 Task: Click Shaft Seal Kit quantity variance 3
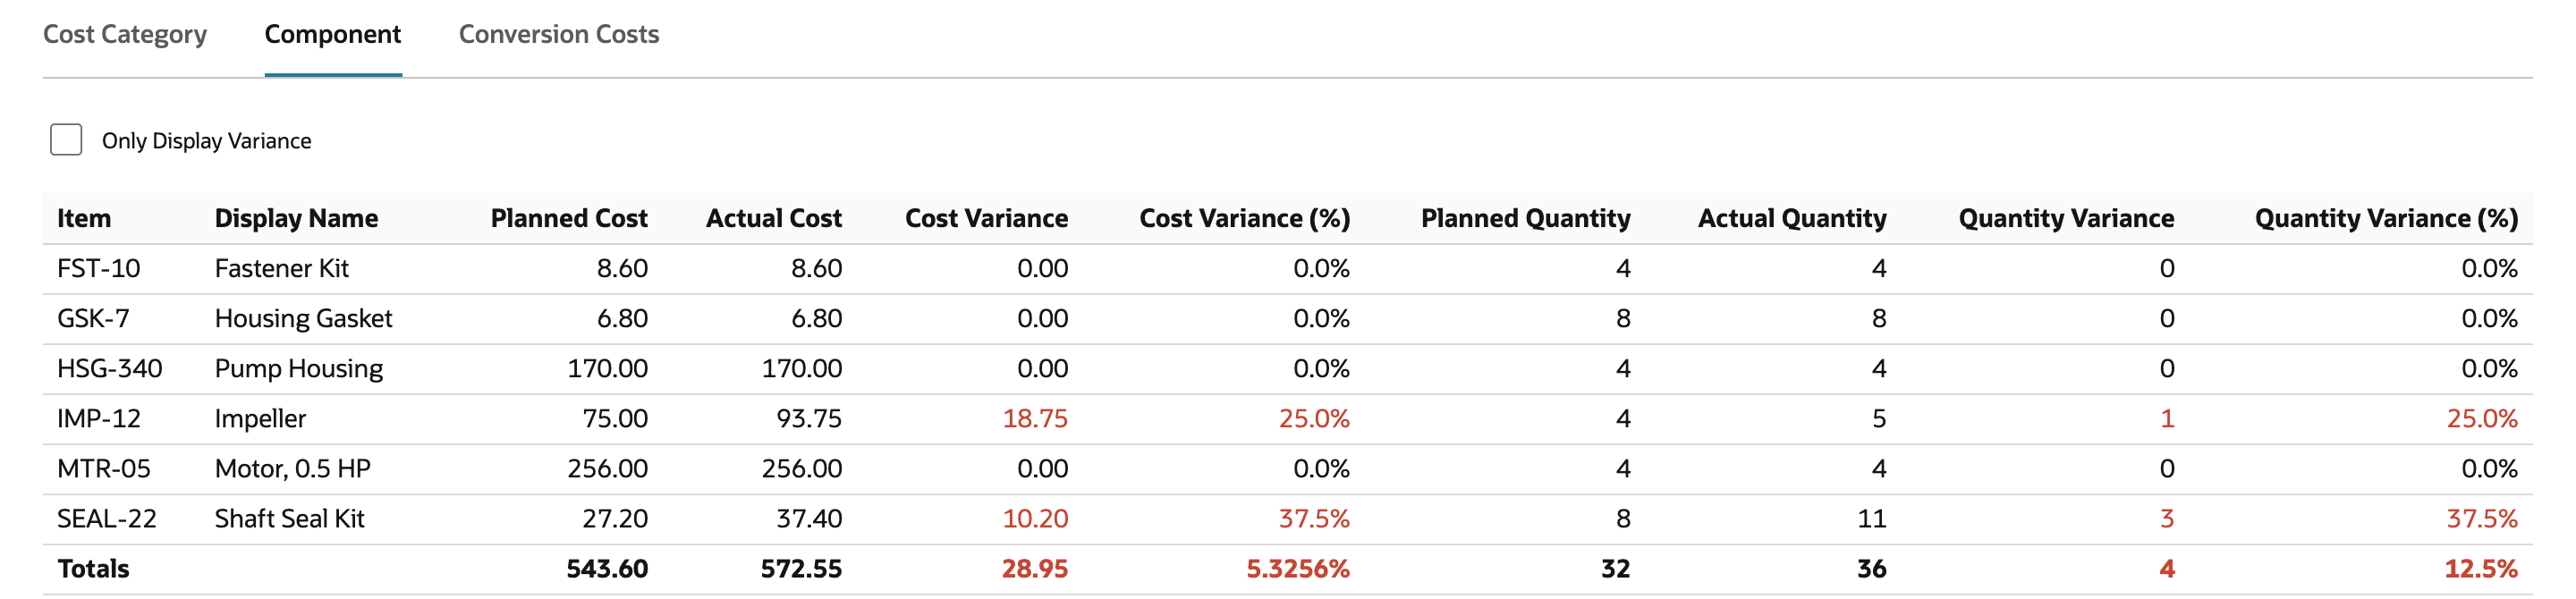pyautogui.click(x=2167, y=518)
